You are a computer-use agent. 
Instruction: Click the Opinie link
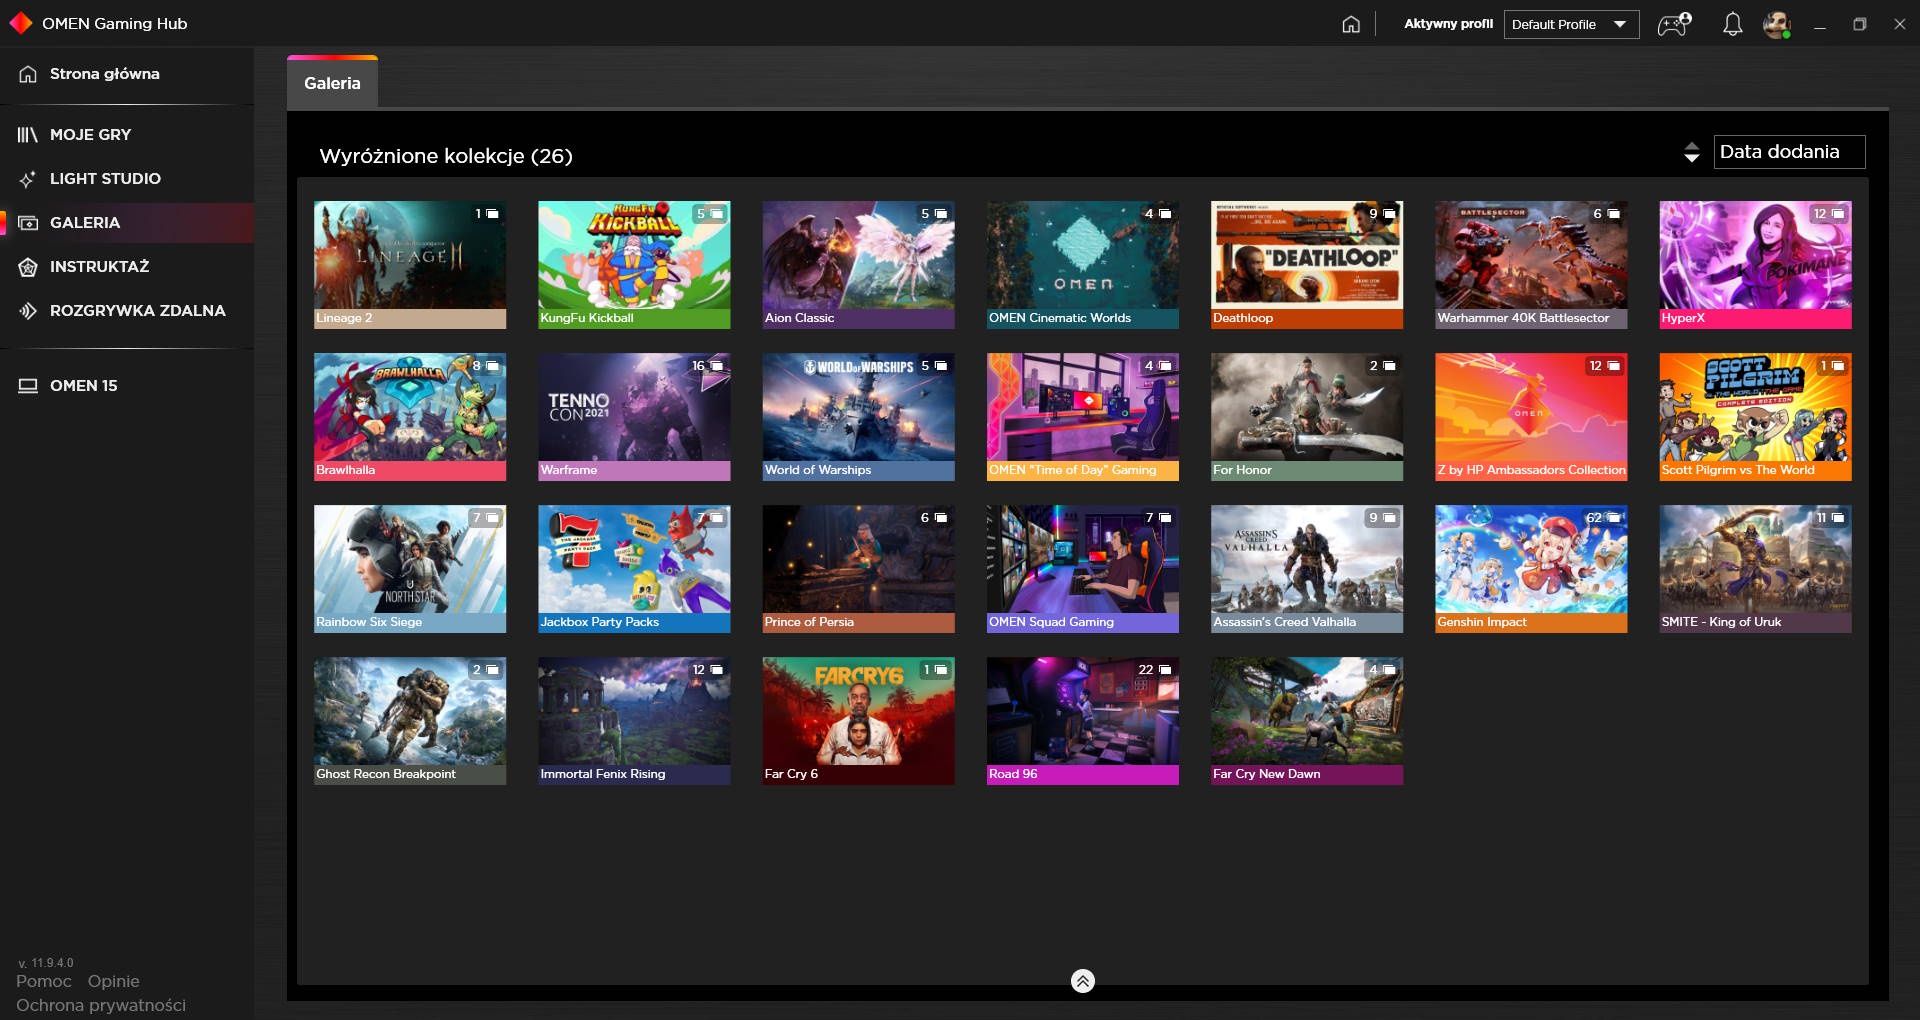tap(113, 981)
